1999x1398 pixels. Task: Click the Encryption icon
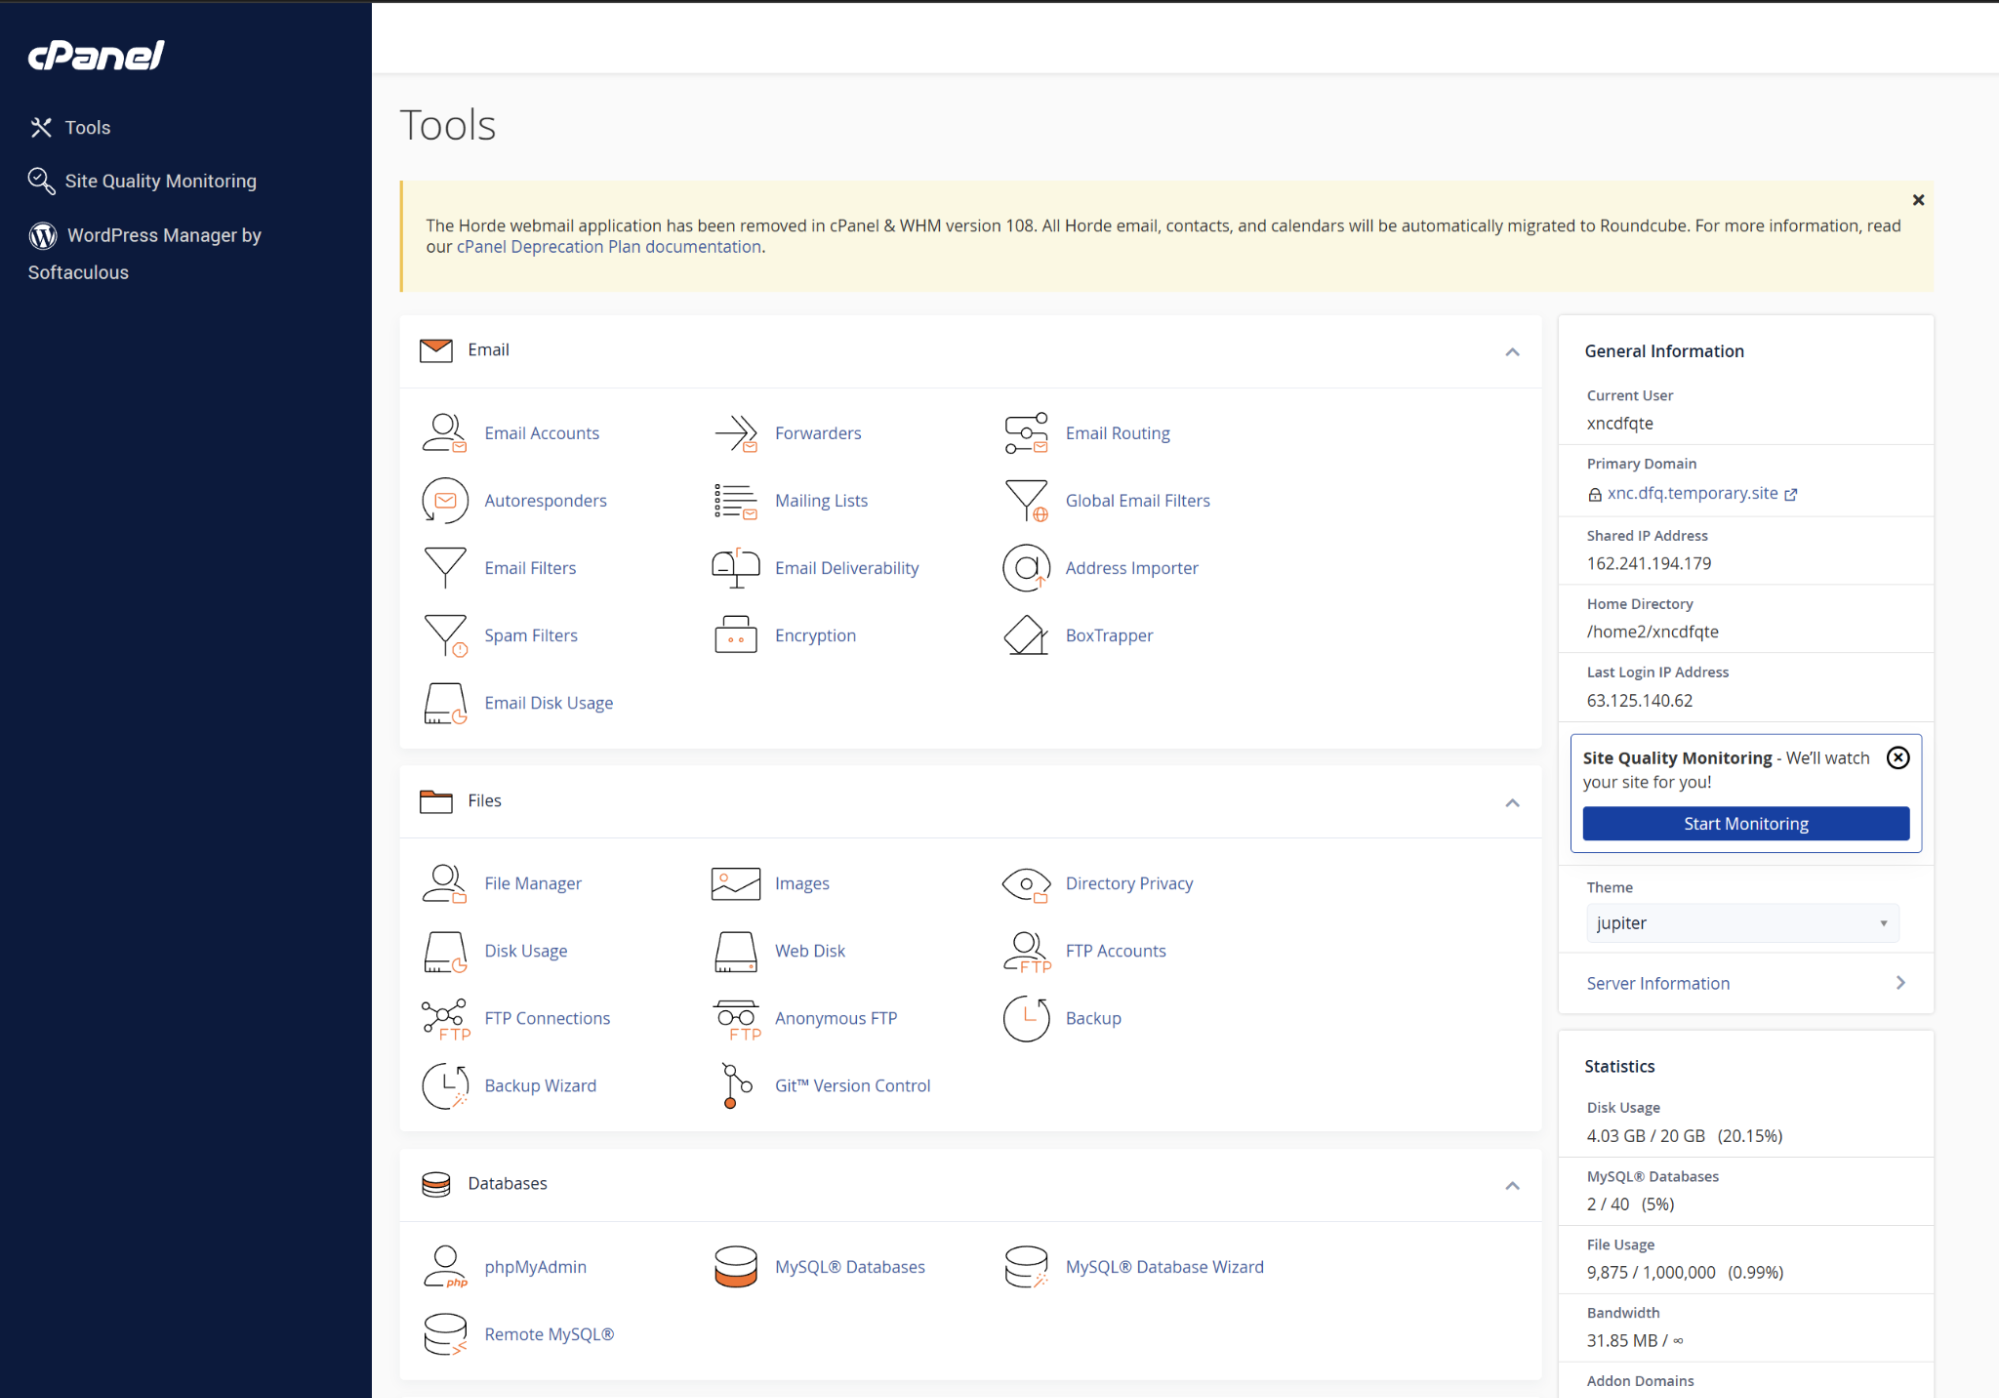[736, 635]
